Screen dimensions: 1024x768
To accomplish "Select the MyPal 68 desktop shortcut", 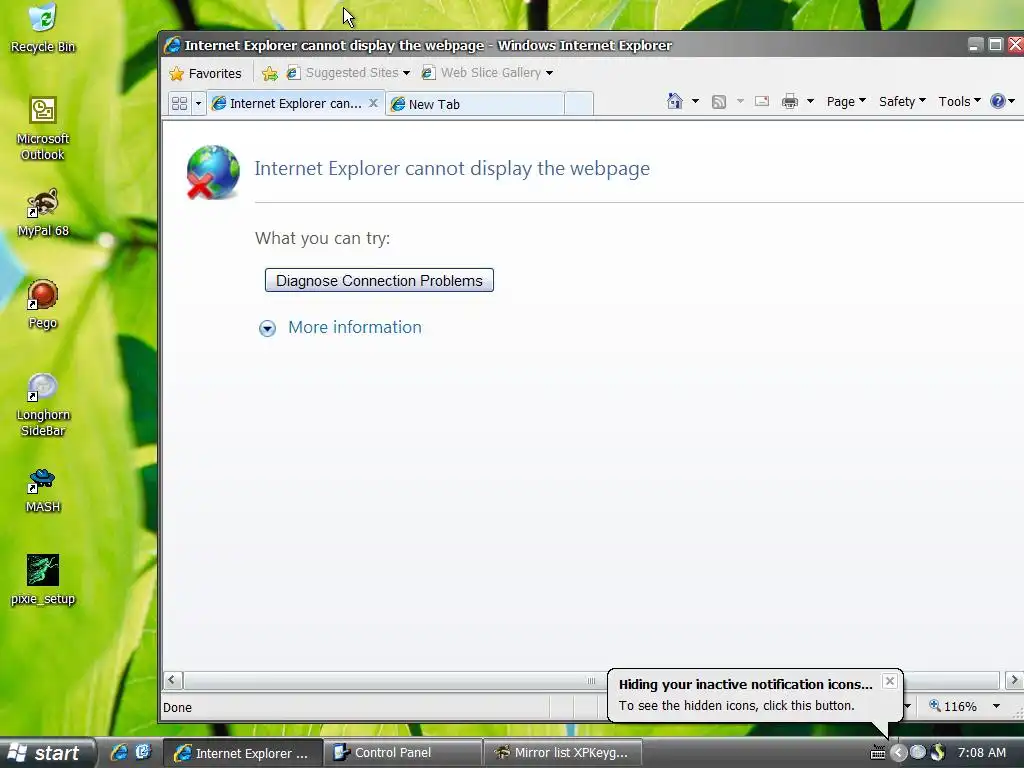I will pyautogui.click(x=42, y=212).
